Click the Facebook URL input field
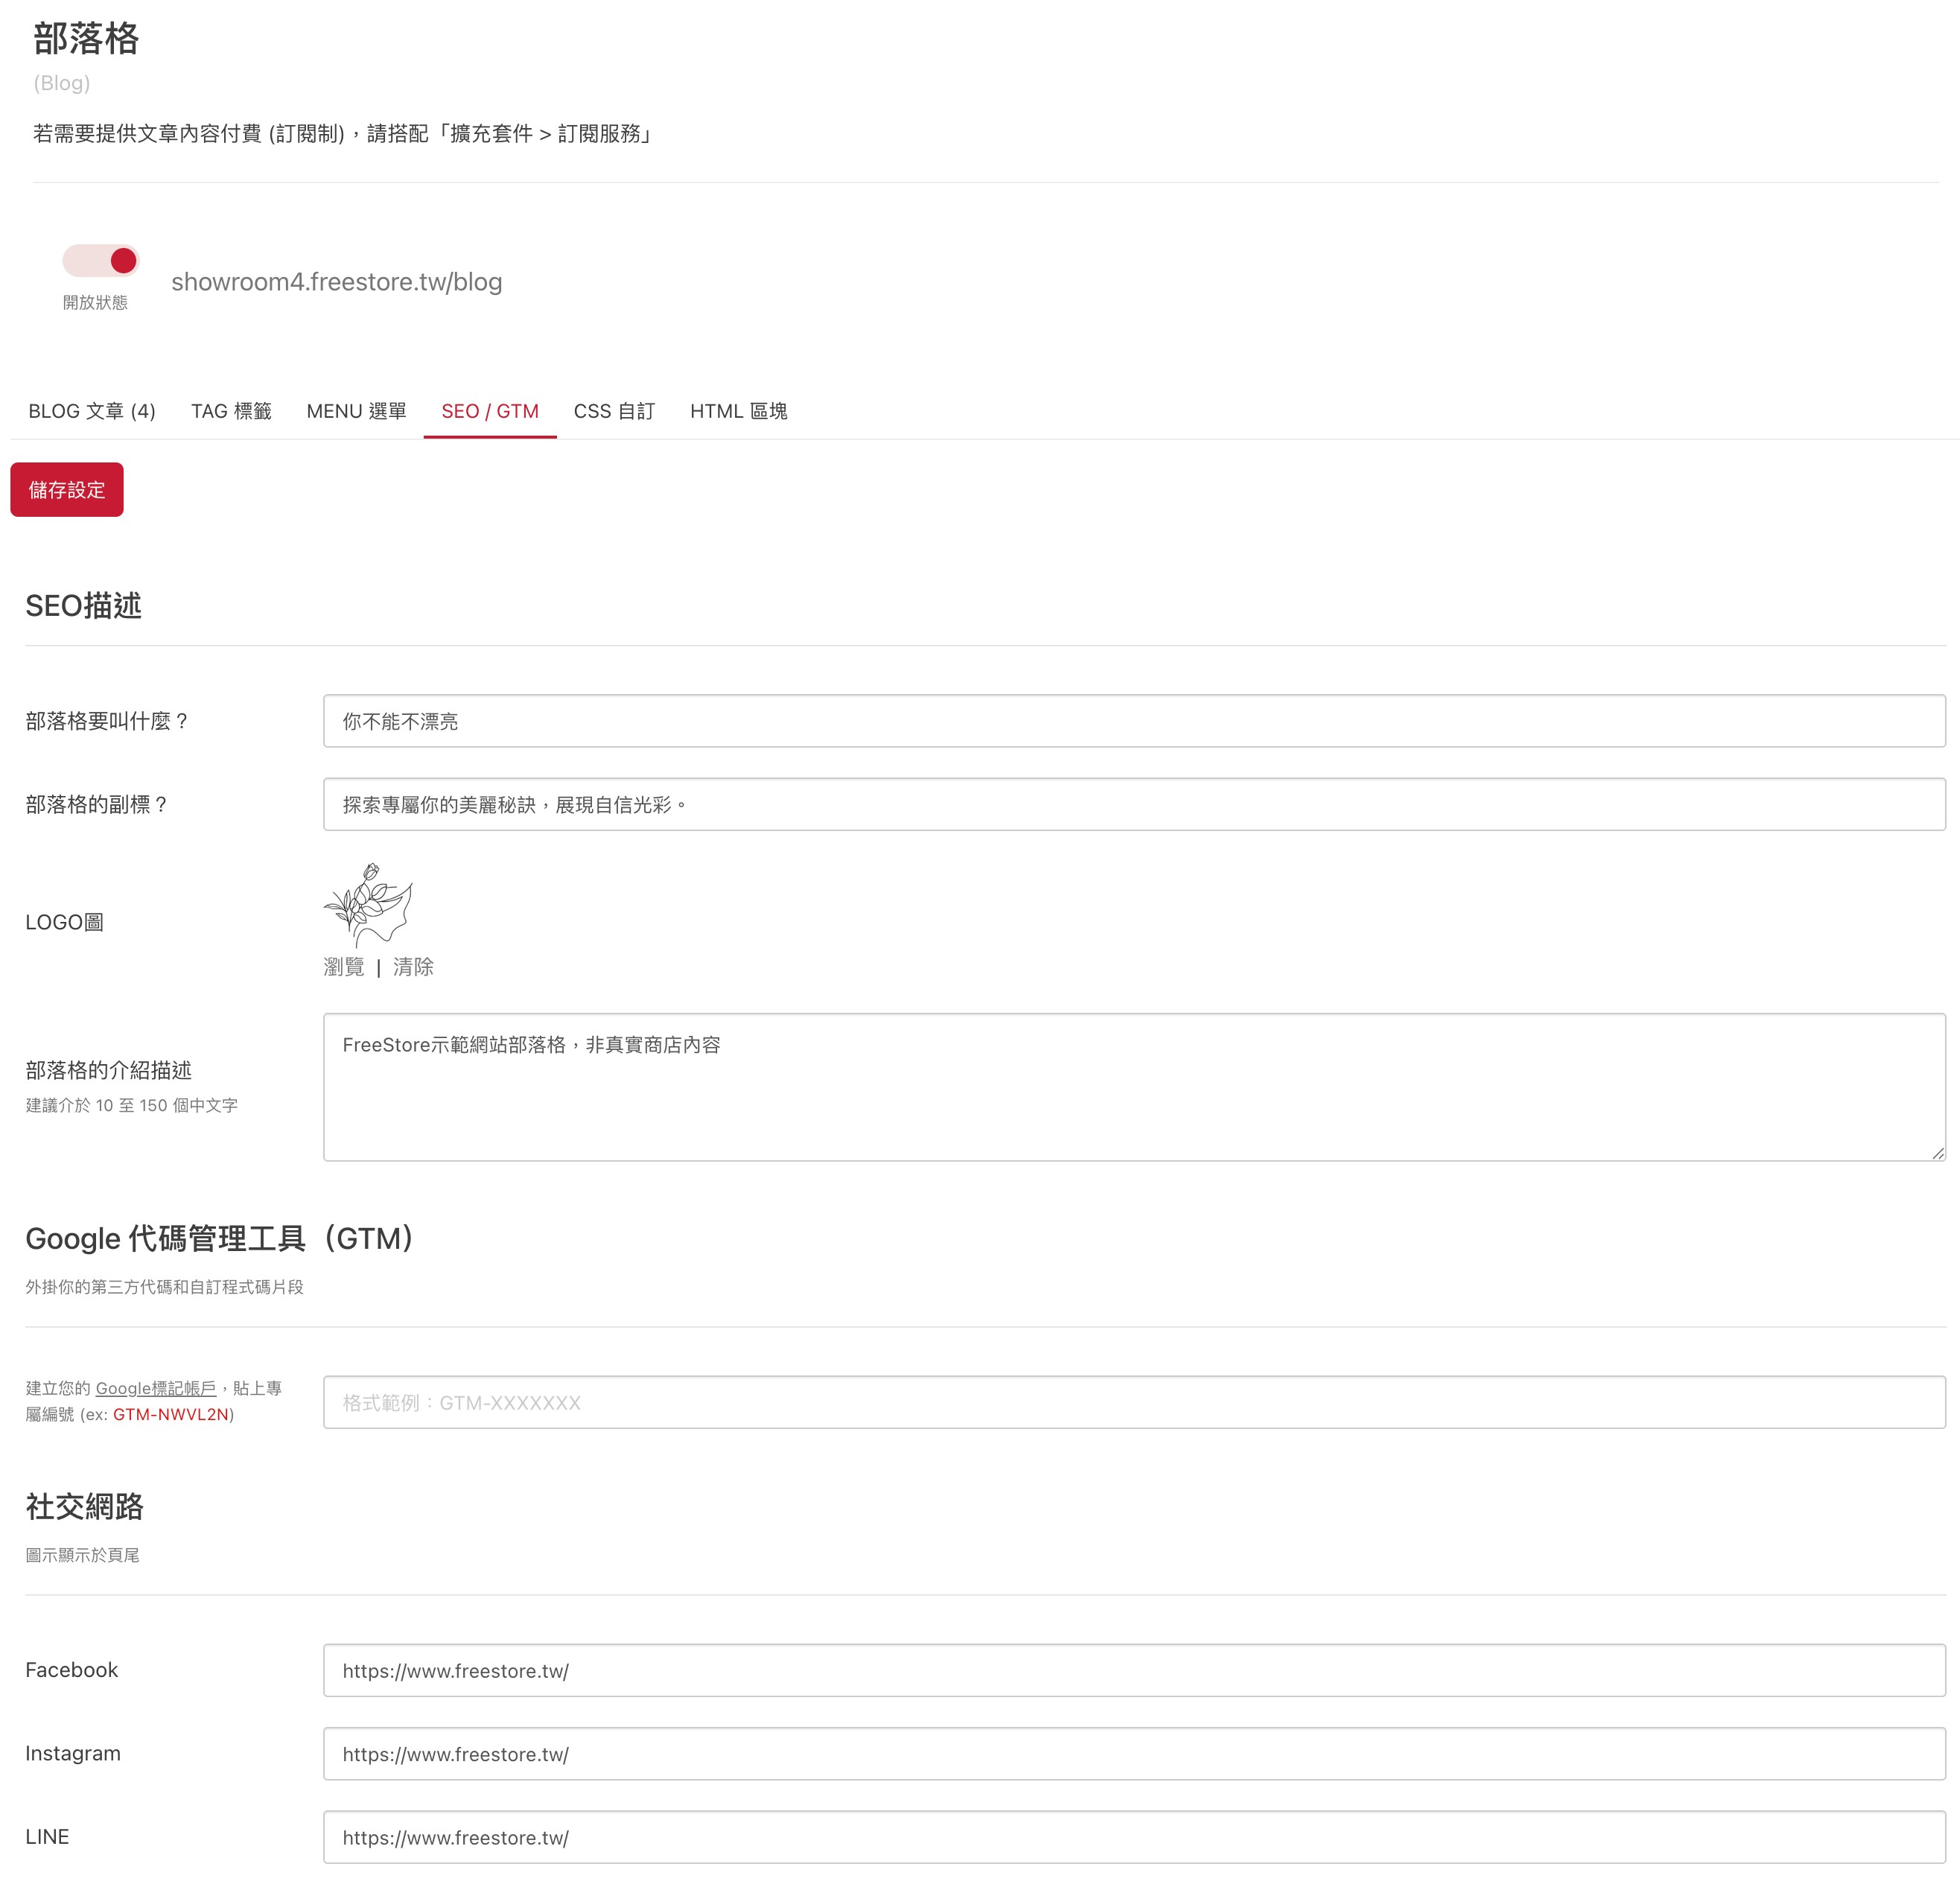The width and height of the screenshot is (1960, 1890). click(x=1134, y=1670)
